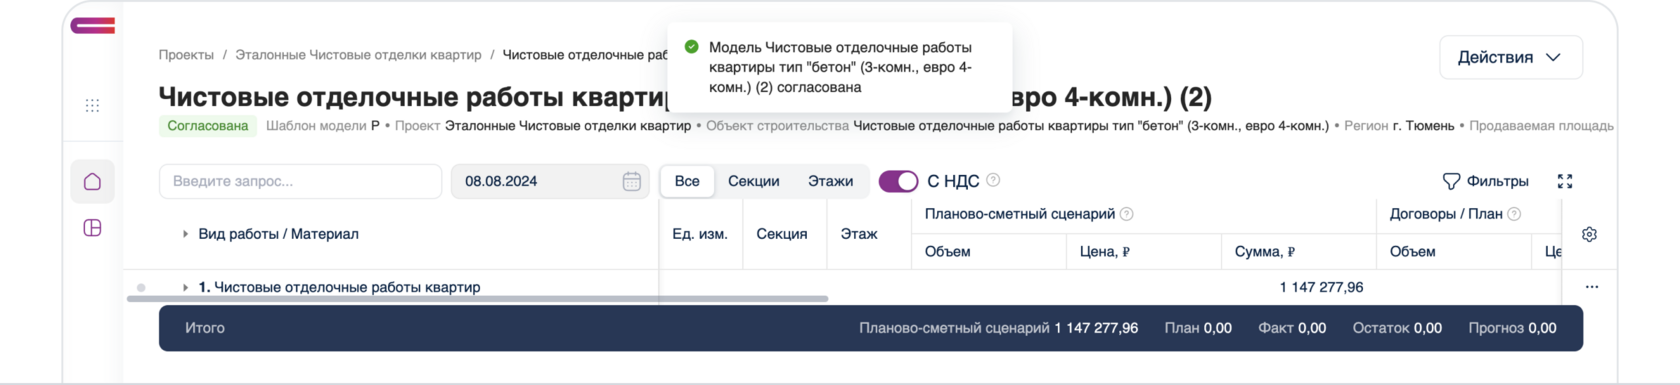Enter fullscreen table view icon

tap(1565, 181)
